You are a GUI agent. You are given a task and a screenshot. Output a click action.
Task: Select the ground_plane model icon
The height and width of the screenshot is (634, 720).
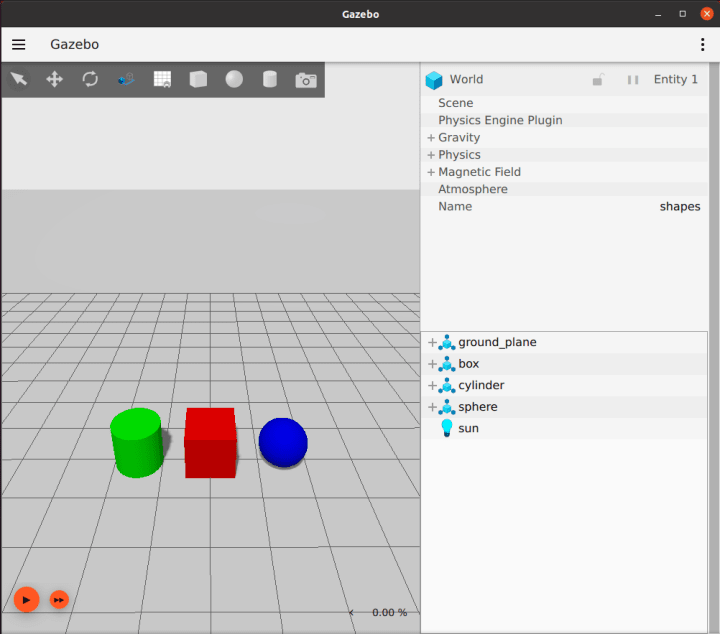[447, 342]
